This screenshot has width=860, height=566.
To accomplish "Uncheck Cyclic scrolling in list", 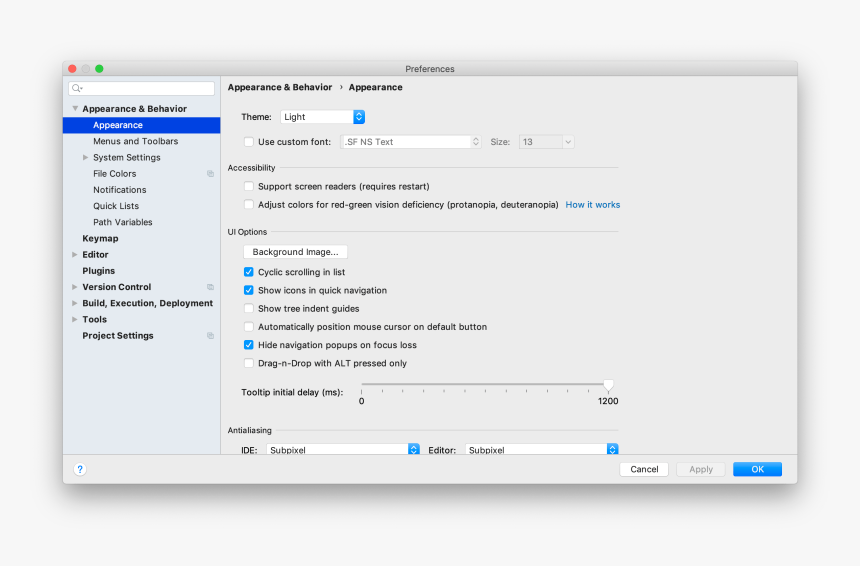I will 249,272.
